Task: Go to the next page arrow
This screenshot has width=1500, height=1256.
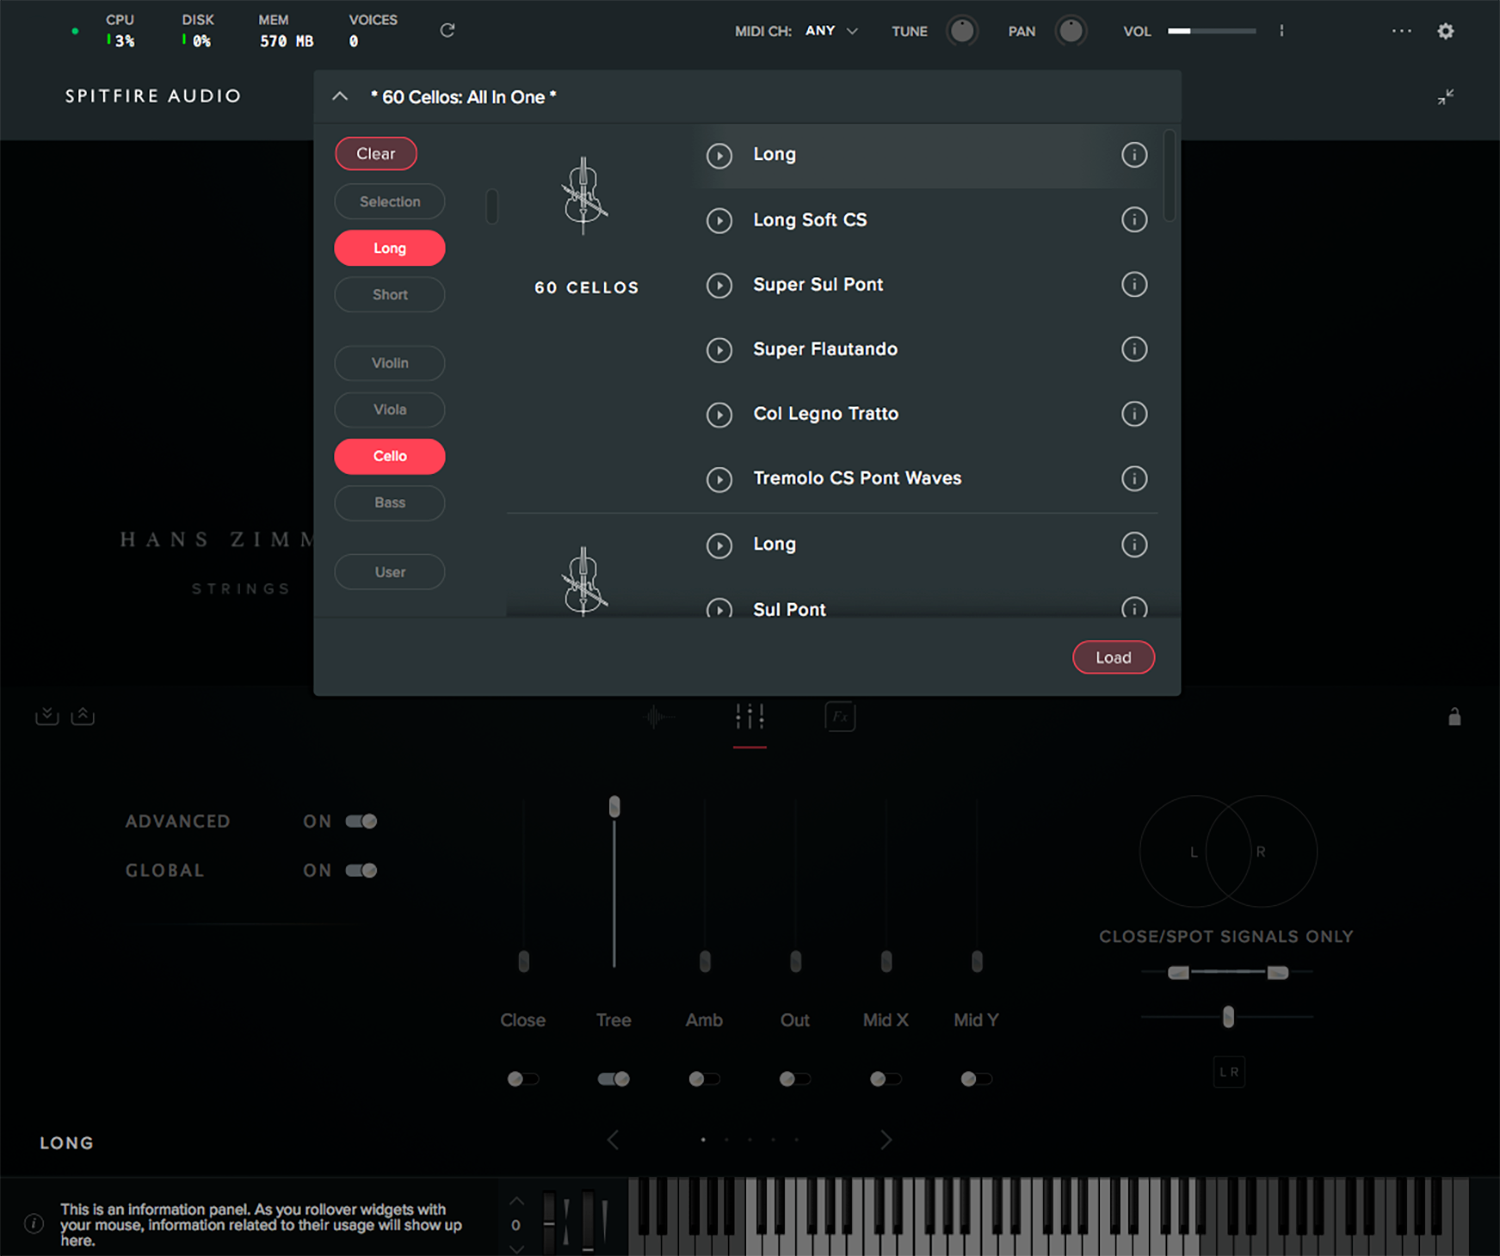Action: point(886,1139)
